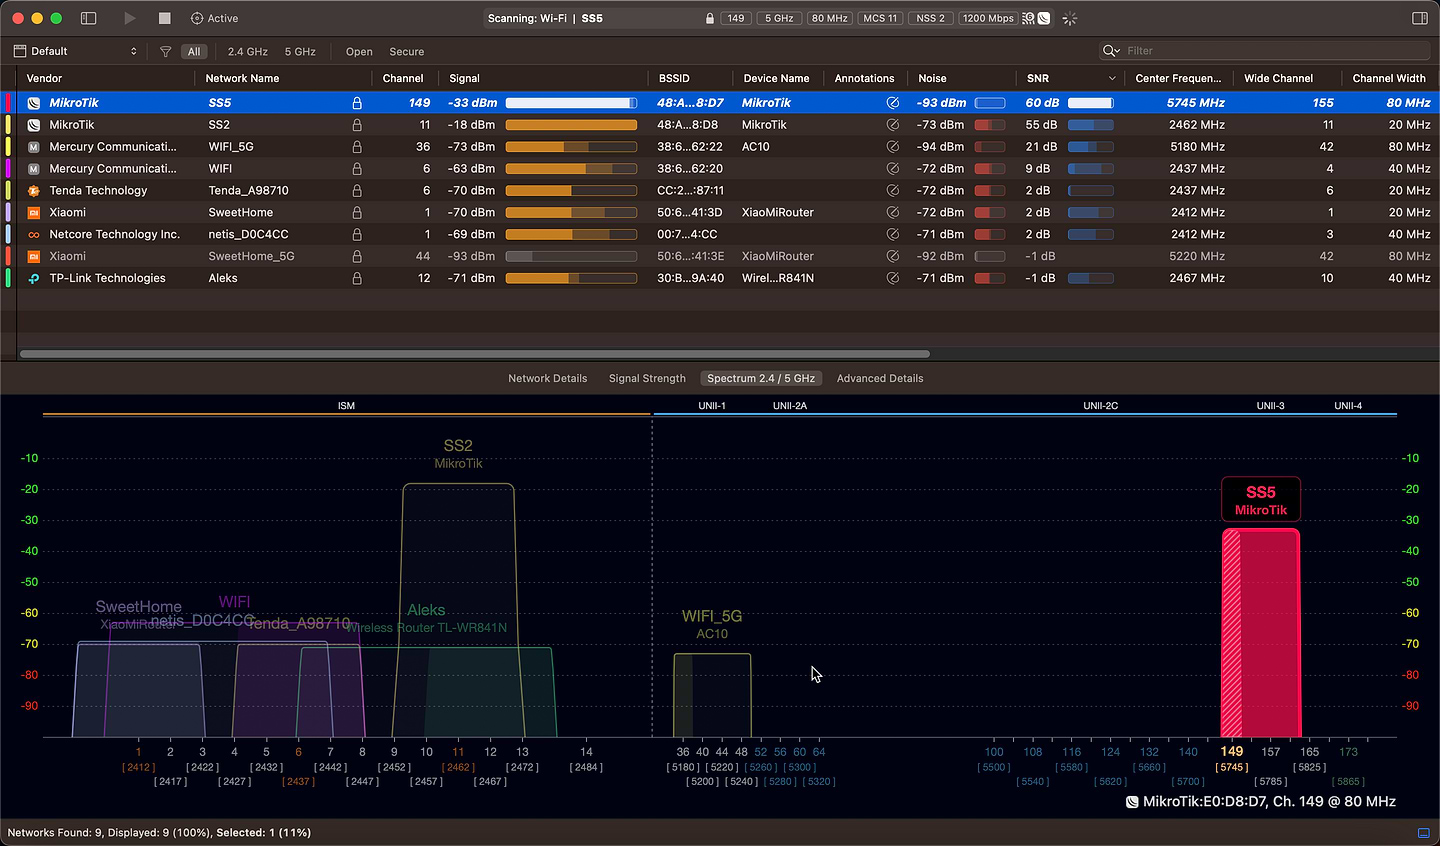Select the netis_D0C4CC network name cell

(x=248, y=234)
